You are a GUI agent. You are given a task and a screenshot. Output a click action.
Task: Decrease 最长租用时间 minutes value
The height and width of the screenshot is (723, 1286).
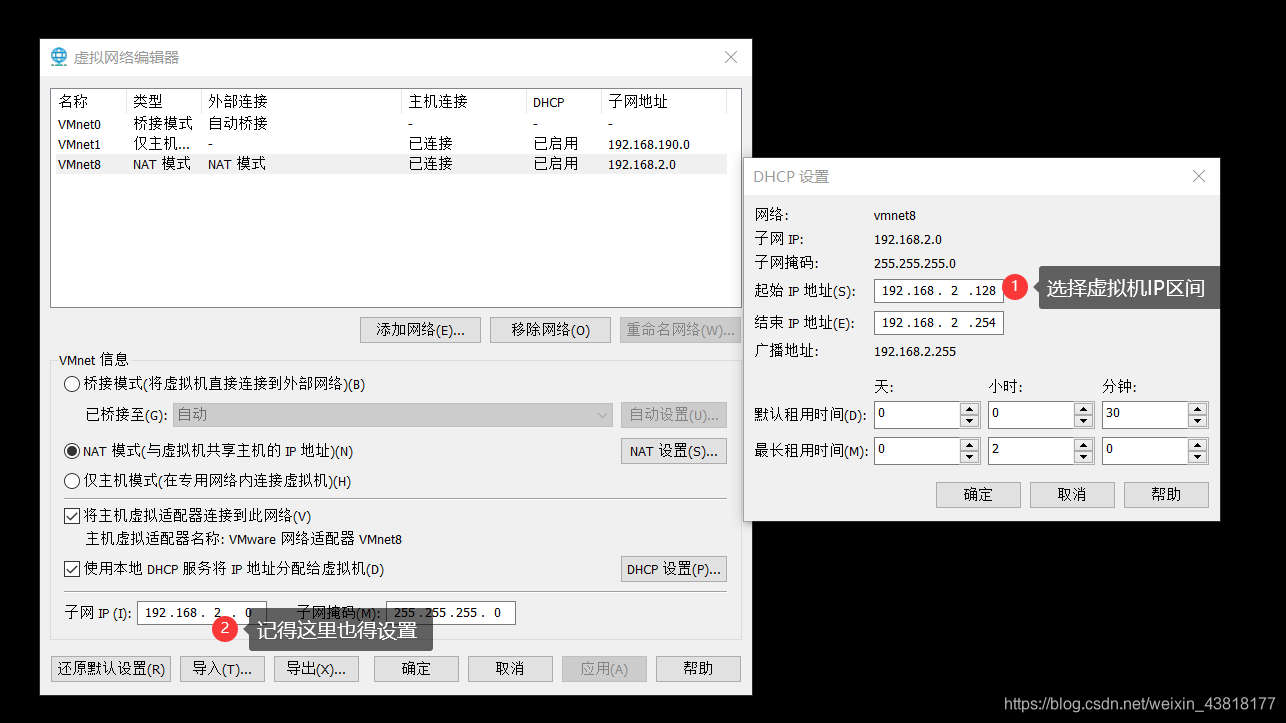pyautogui.click(x=1197, y=457)
